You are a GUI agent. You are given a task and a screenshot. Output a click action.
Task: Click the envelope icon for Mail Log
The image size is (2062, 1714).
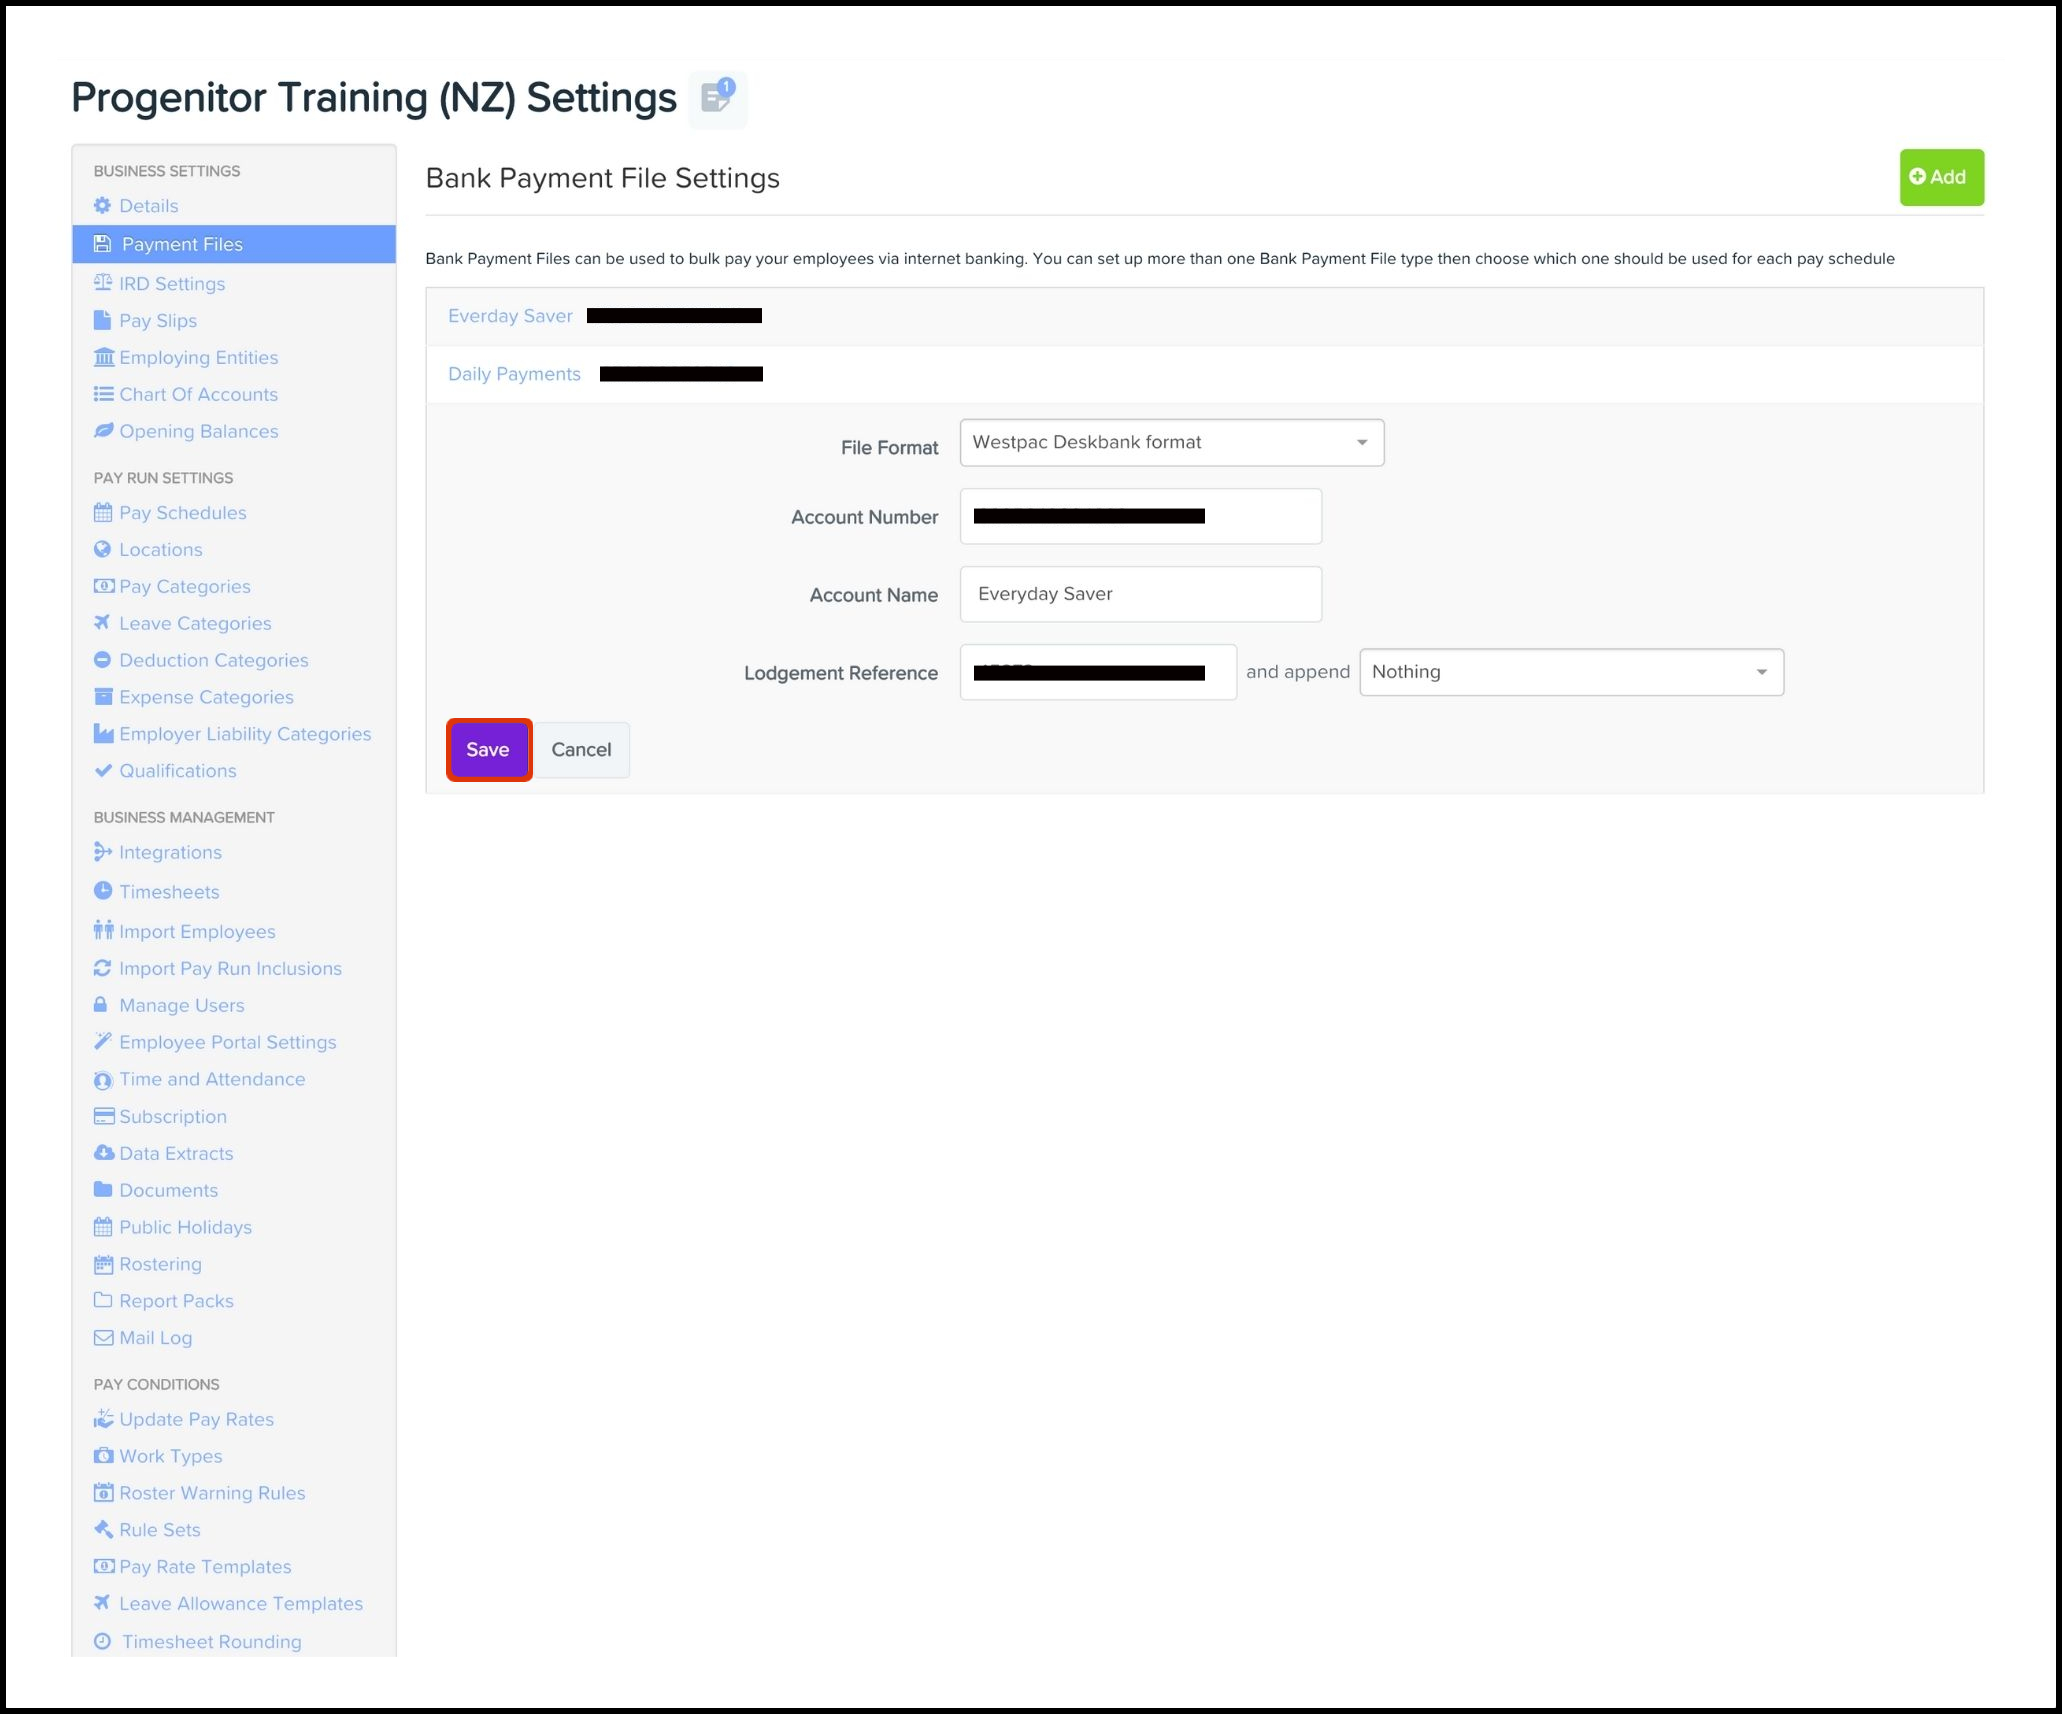(x=103, y=1338)
